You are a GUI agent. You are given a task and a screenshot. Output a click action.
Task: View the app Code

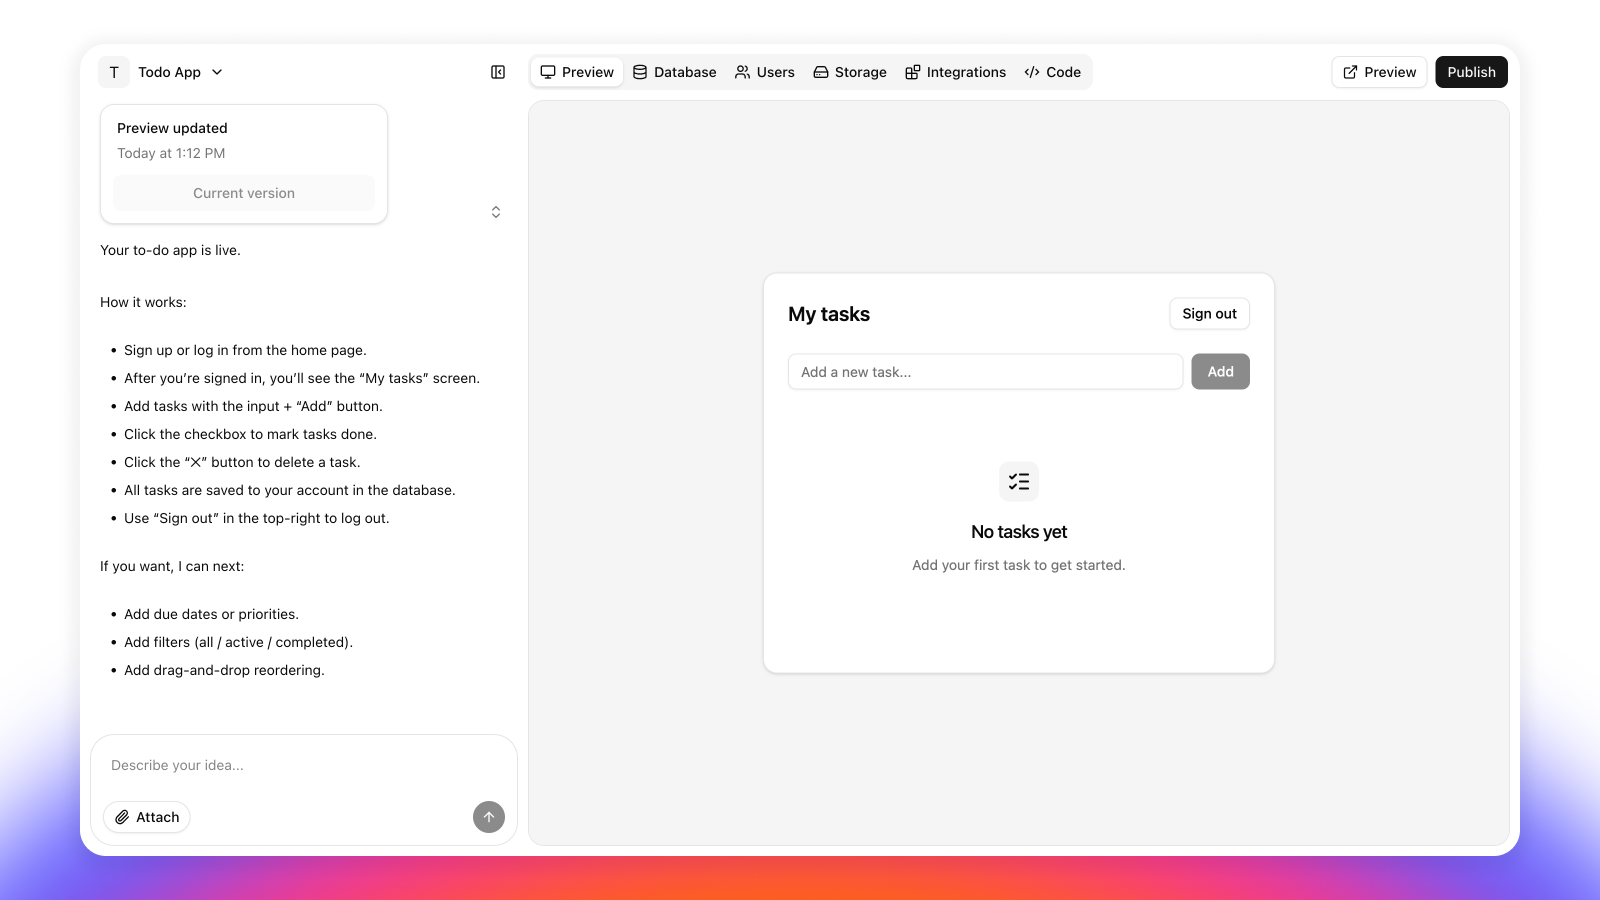pyautogui.click(x=1052, y=71)
